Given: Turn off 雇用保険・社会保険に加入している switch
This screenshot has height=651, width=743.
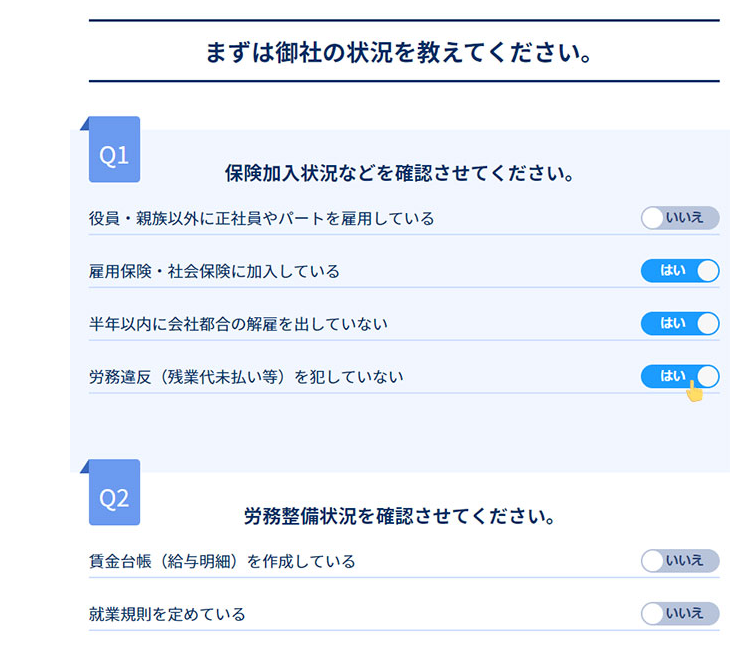Looking at the screenshot, I should point(680,271).
